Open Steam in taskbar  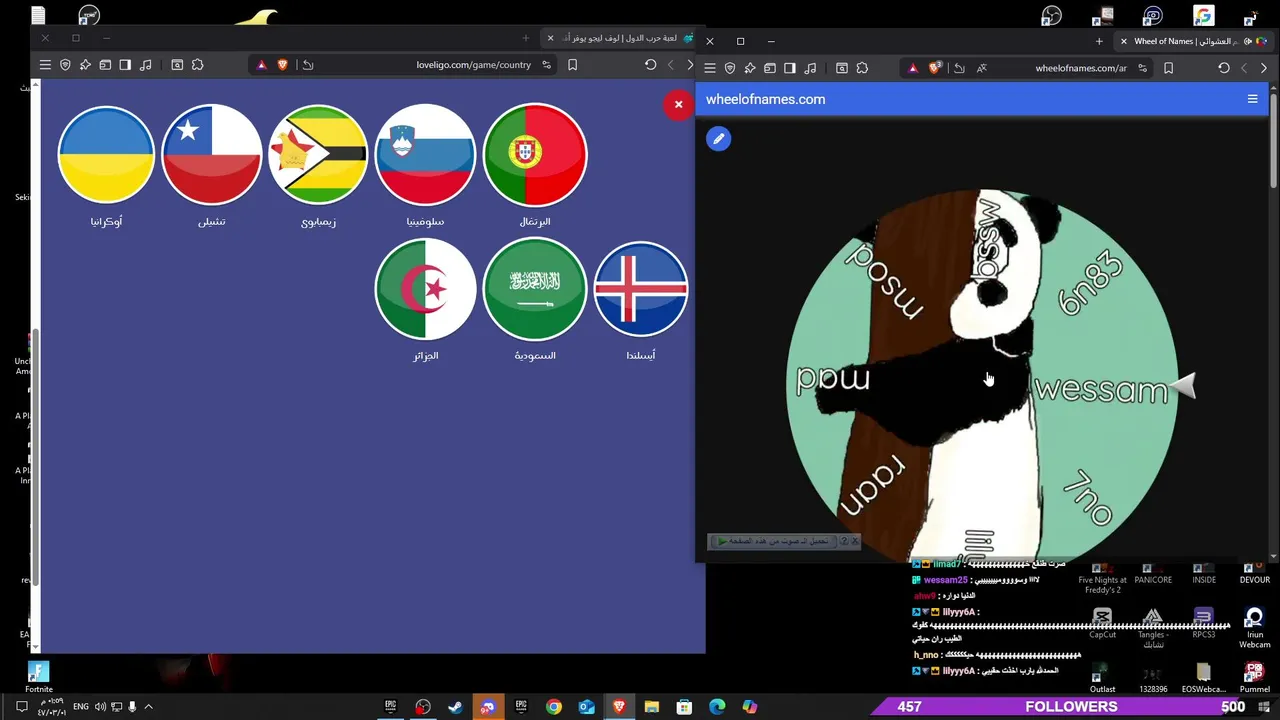click(x=455, y=706)
